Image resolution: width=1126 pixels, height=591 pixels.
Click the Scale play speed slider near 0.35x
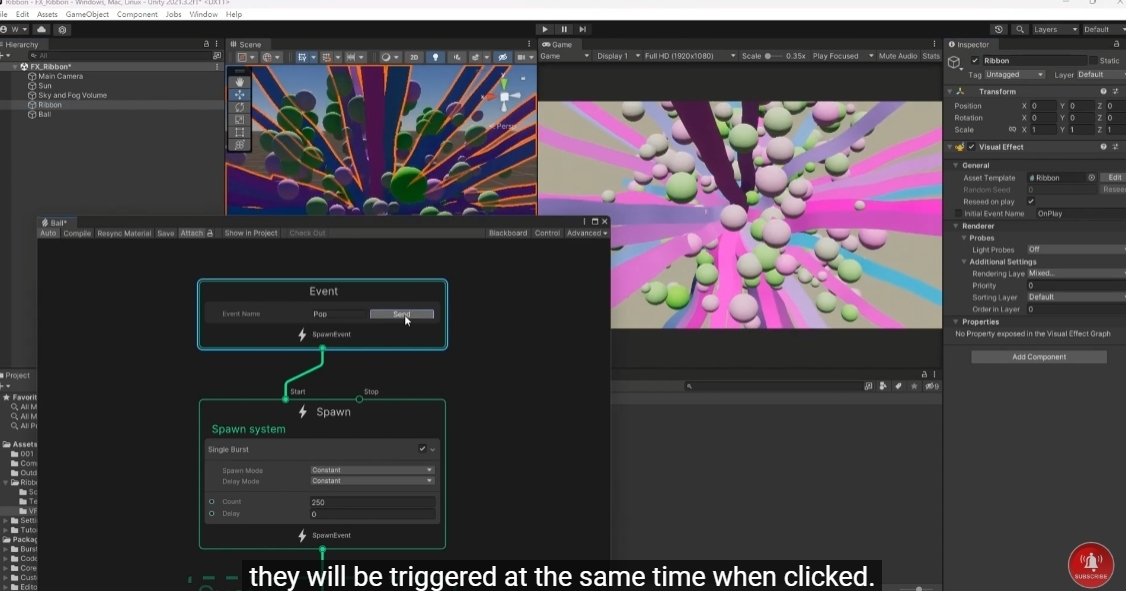[768, 56]
